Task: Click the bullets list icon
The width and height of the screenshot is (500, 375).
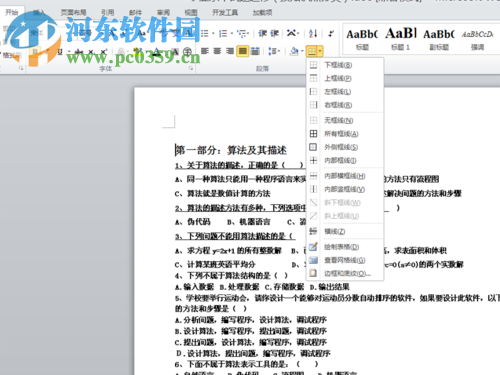Action: click(204, 34)
